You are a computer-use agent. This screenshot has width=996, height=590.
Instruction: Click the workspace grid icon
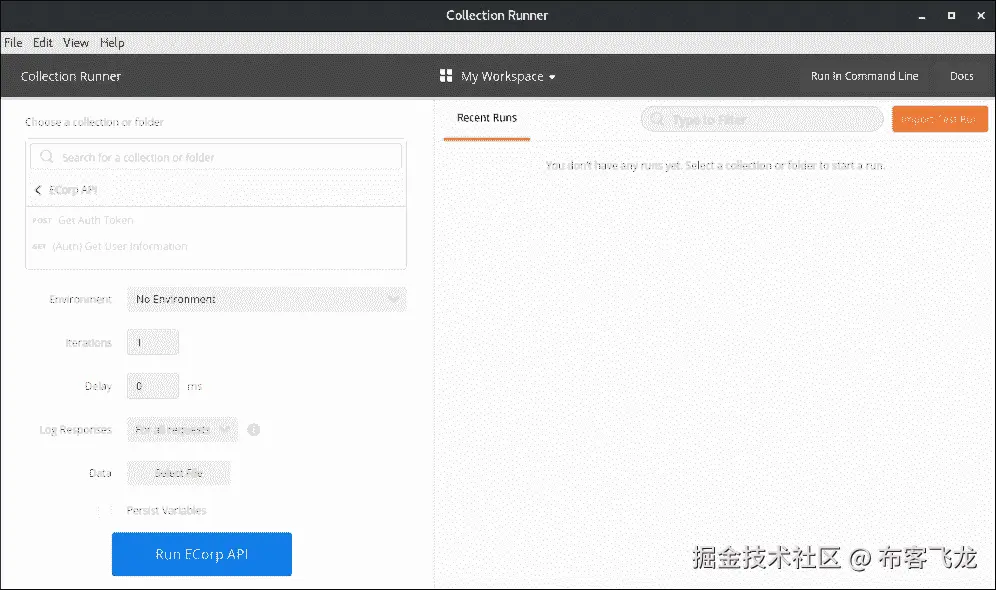[446, 76]
